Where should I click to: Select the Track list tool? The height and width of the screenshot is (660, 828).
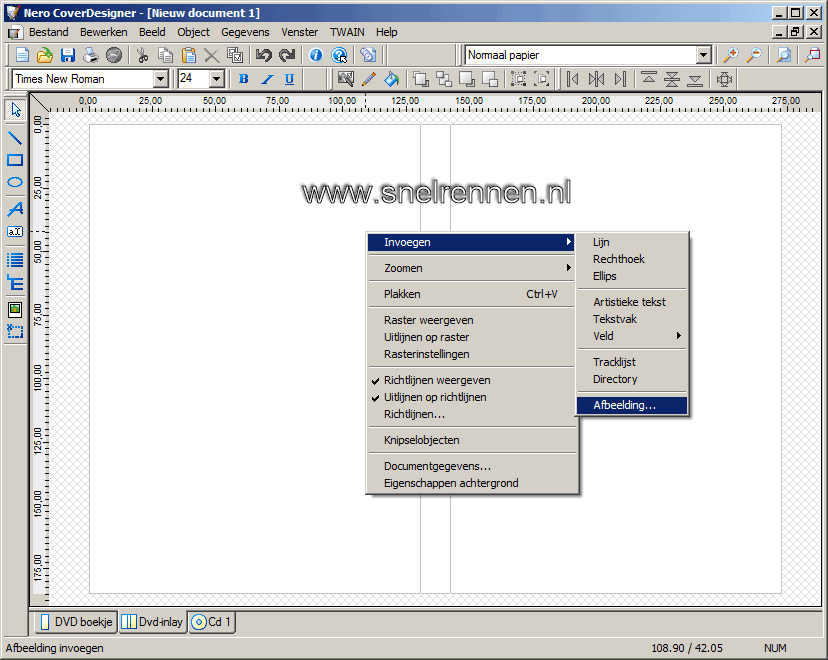point(15,260)
